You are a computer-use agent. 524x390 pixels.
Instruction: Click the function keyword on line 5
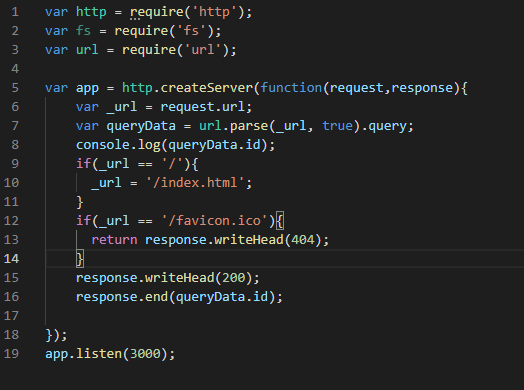coord(291,88)
